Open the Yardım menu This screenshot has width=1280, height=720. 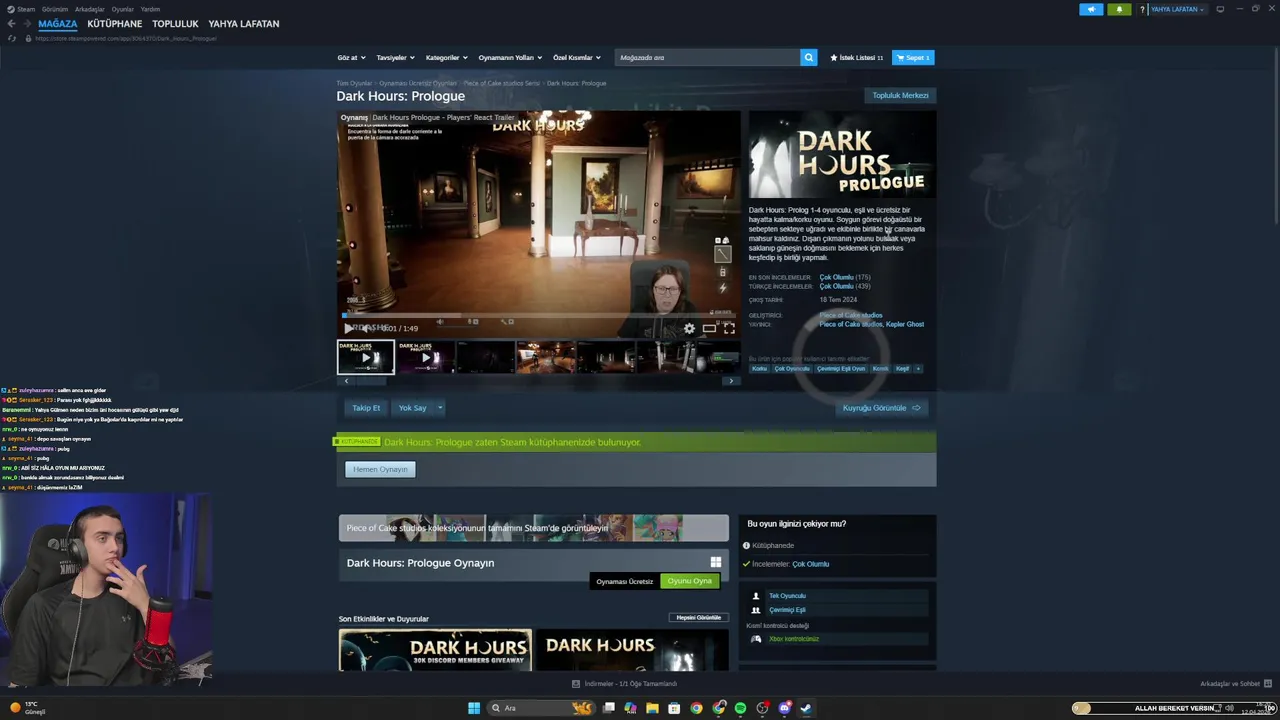tap(150, 9)
